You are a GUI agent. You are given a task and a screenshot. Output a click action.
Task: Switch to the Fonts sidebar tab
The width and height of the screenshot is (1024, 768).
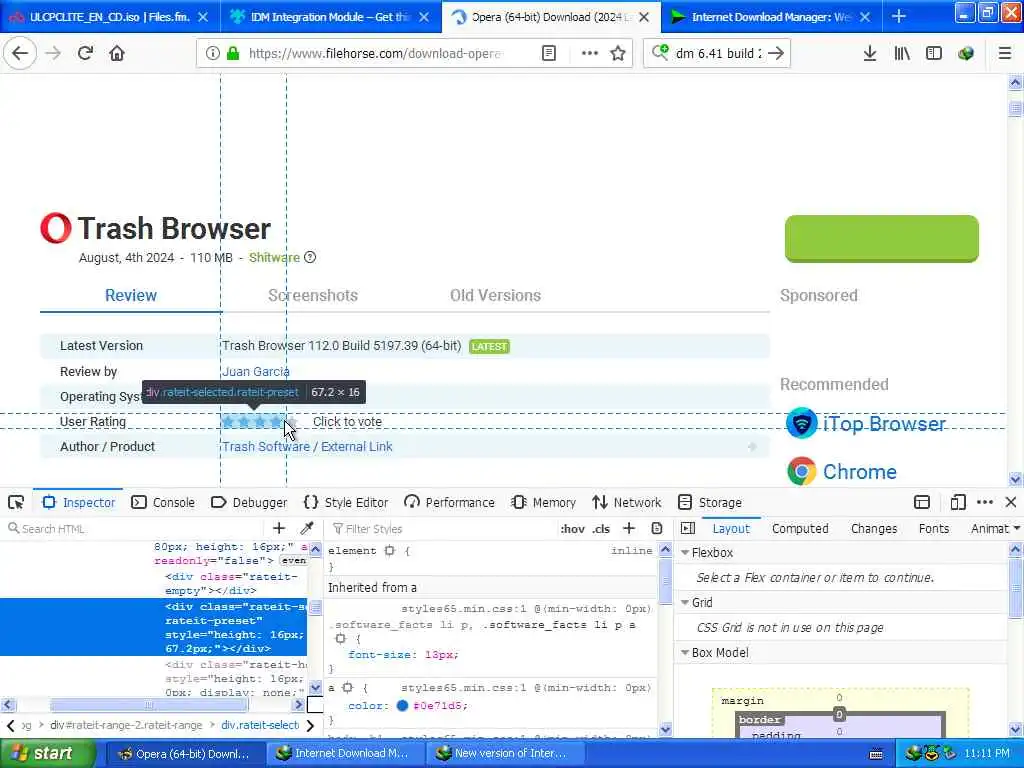(933, 528)
